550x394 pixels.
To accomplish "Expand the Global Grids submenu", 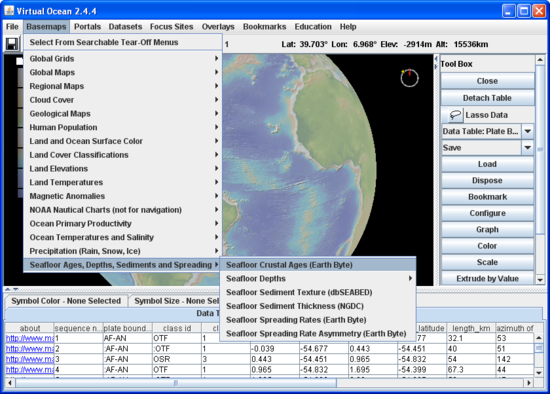I will [x=122, y=59].
